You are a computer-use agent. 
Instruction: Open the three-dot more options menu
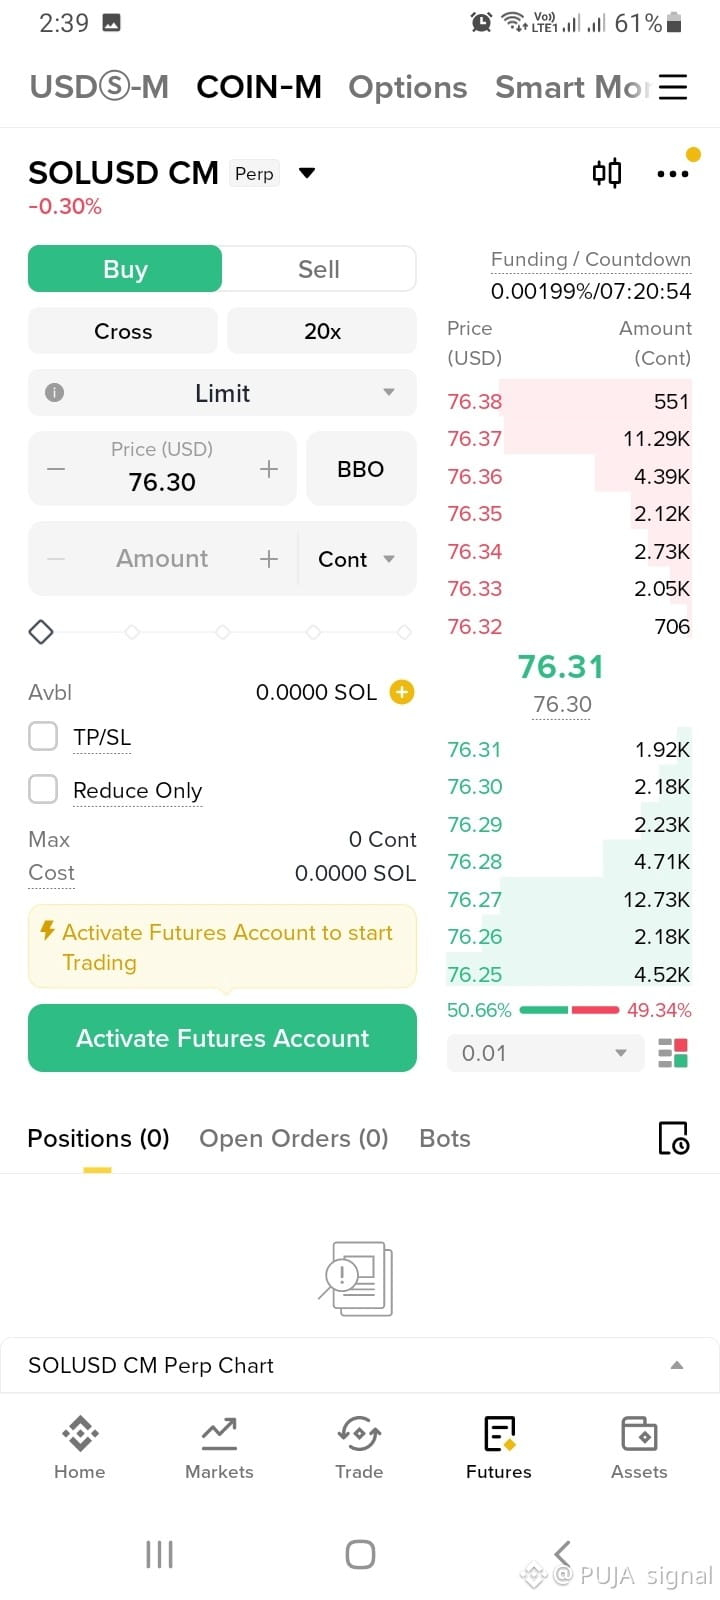[673, 174]
